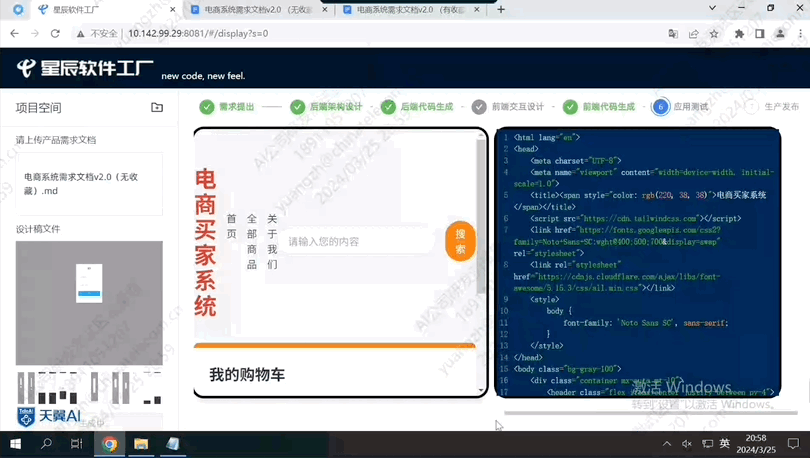Click the 后端代码生成 step checkmark icon

click(388, 107)
